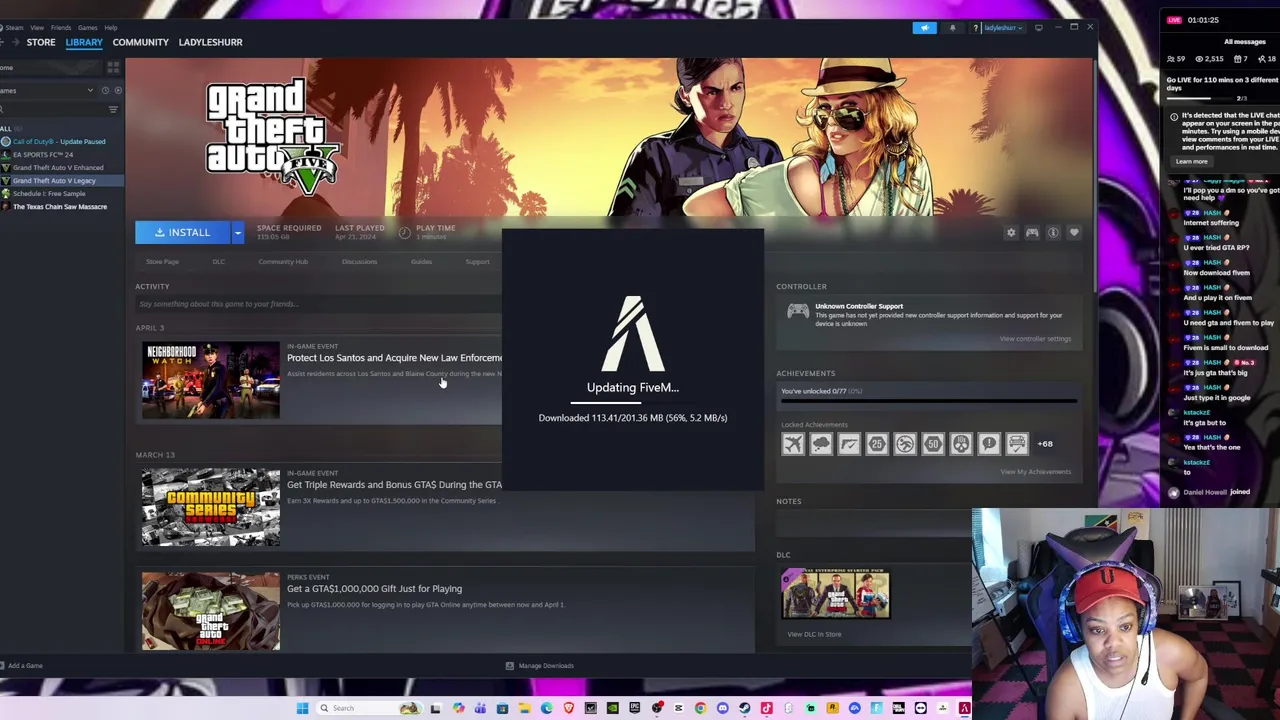
Task: Open the Guides link
Action: (421, 262)
